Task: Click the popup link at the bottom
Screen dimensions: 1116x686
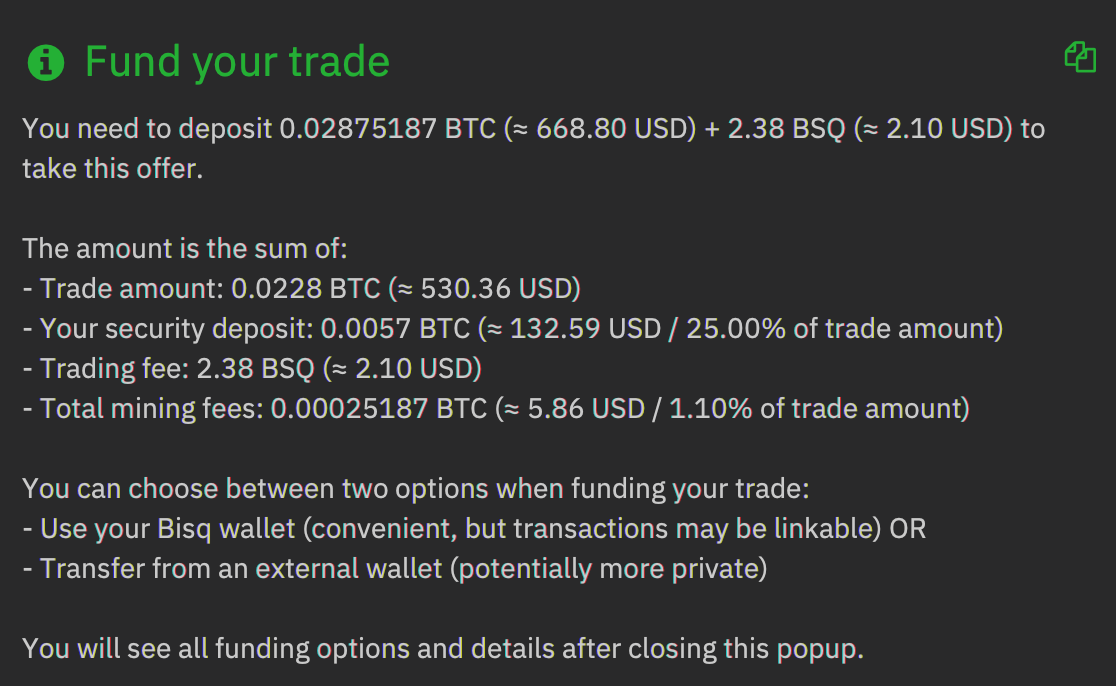Action: pos(817,648)
